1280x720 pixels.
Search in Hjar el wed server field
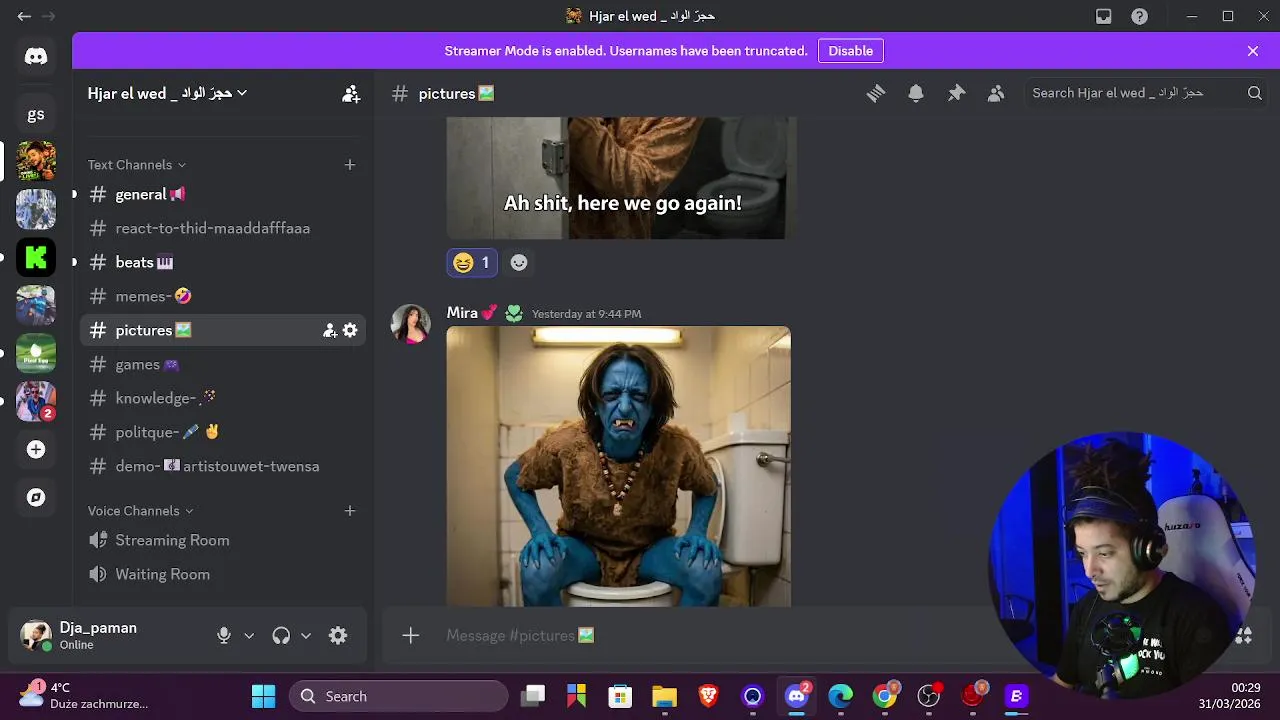[1146, 93]
